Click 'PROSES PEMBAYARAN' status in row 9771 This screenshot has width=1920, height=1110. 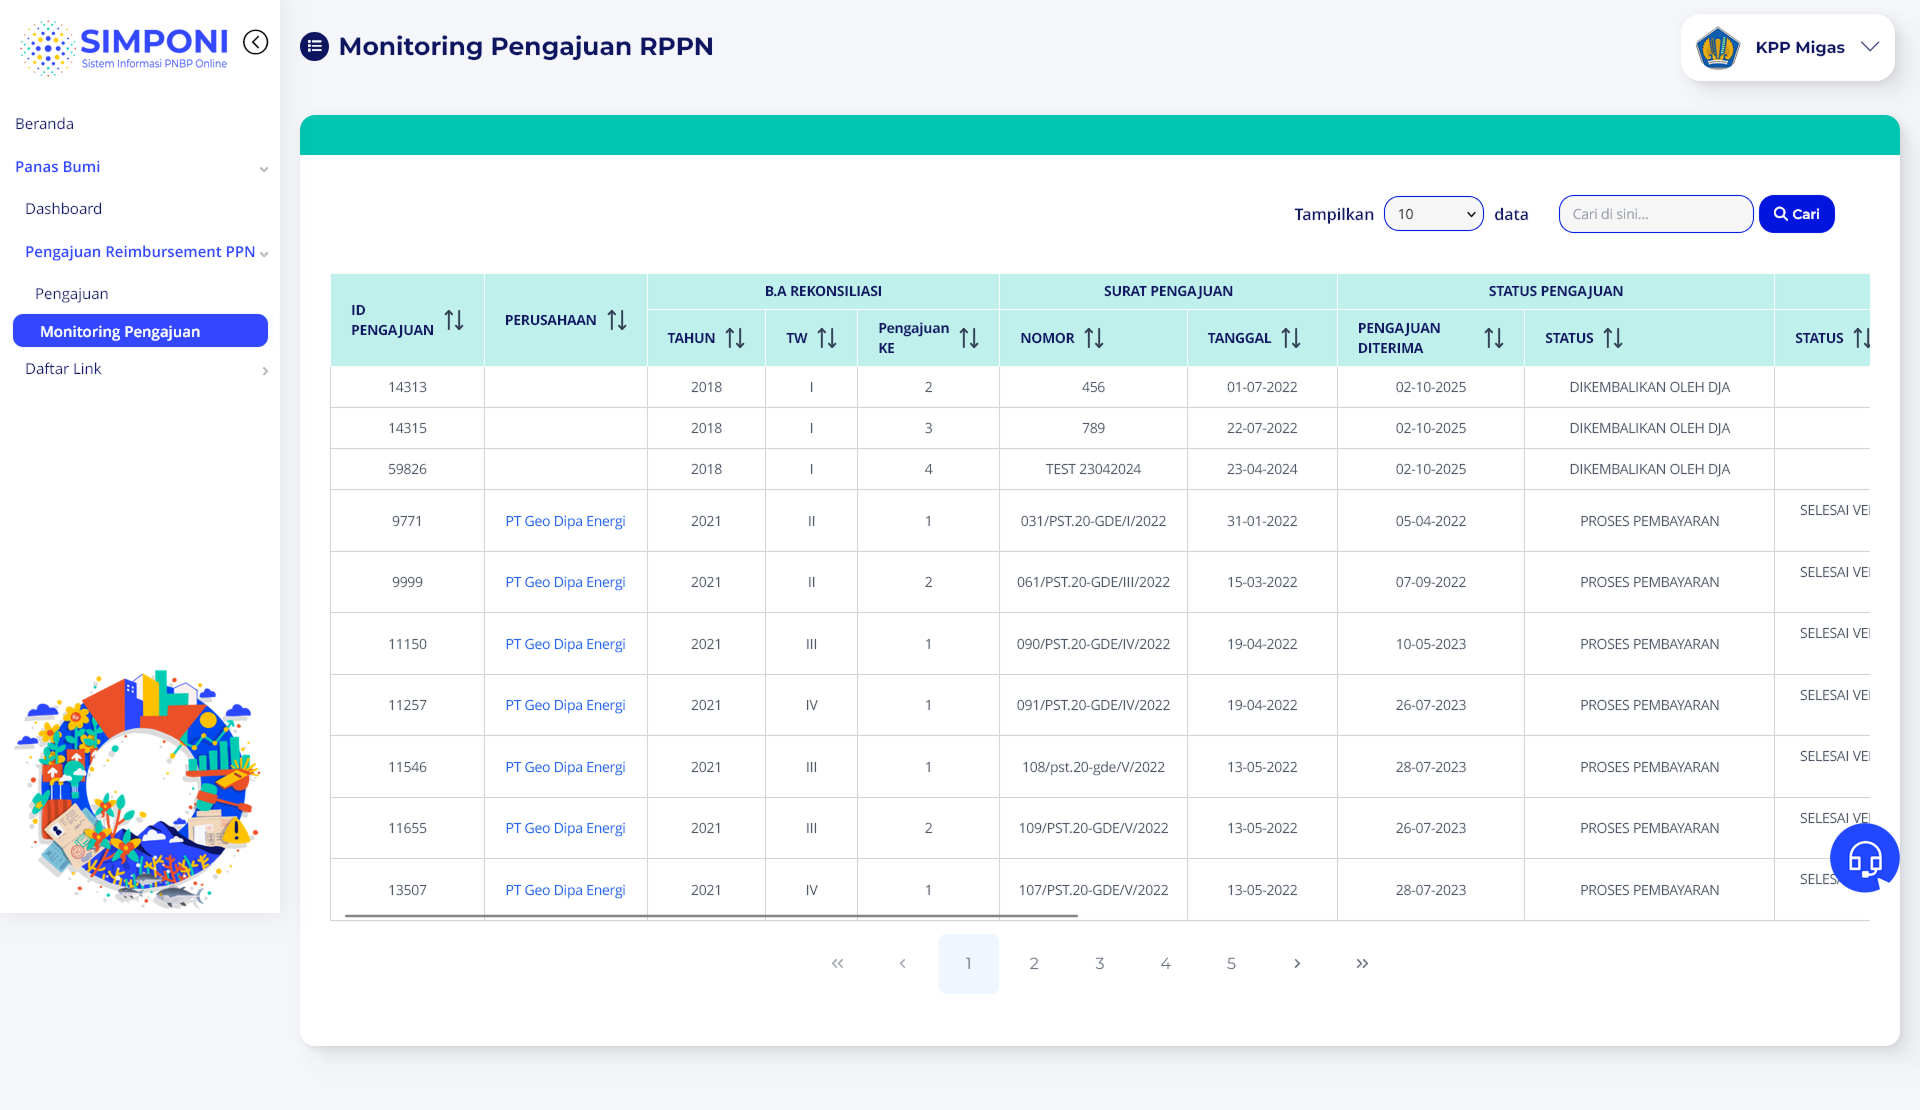point(1649,521)
